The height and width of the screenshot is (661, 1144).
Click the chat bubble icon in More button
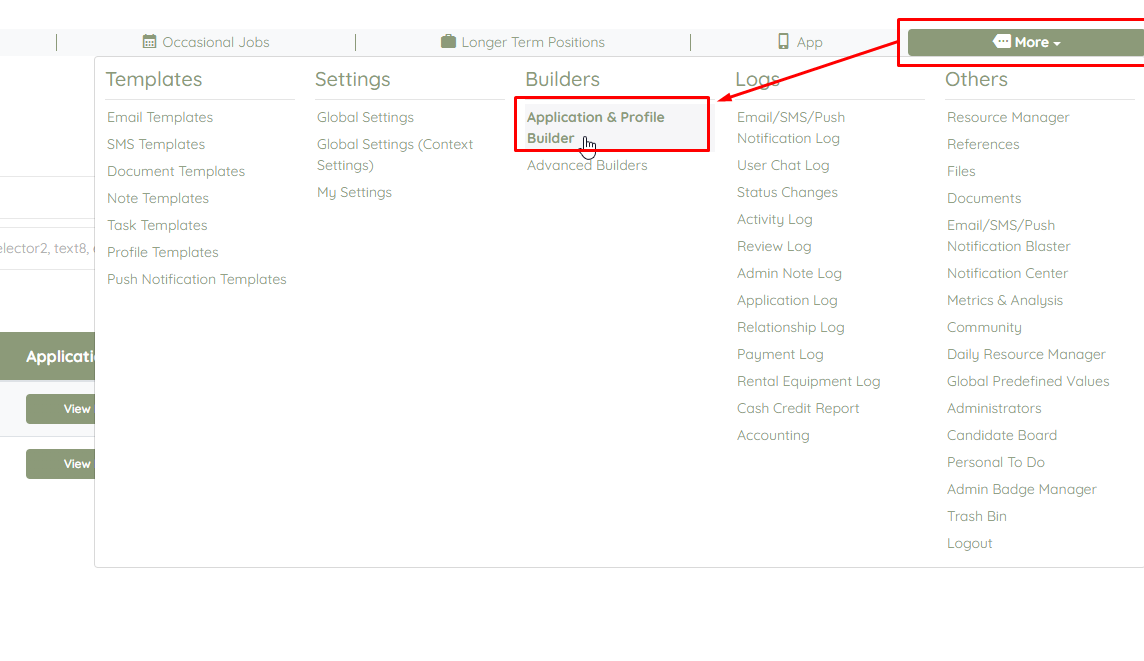click(x=1002, y=42)
